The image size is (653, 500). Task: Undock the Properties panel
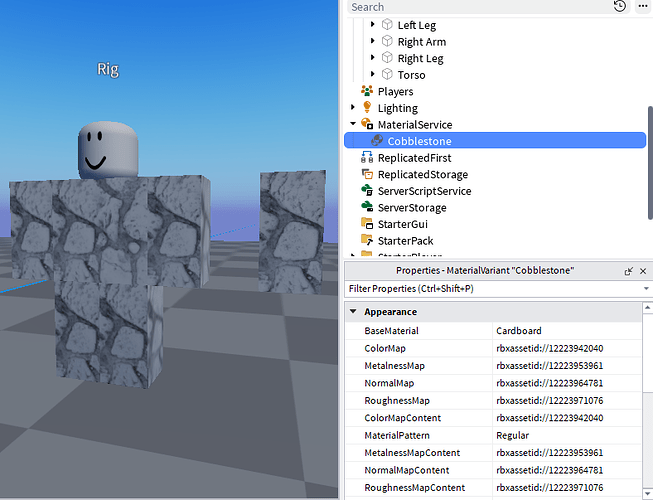pos(628,271)
